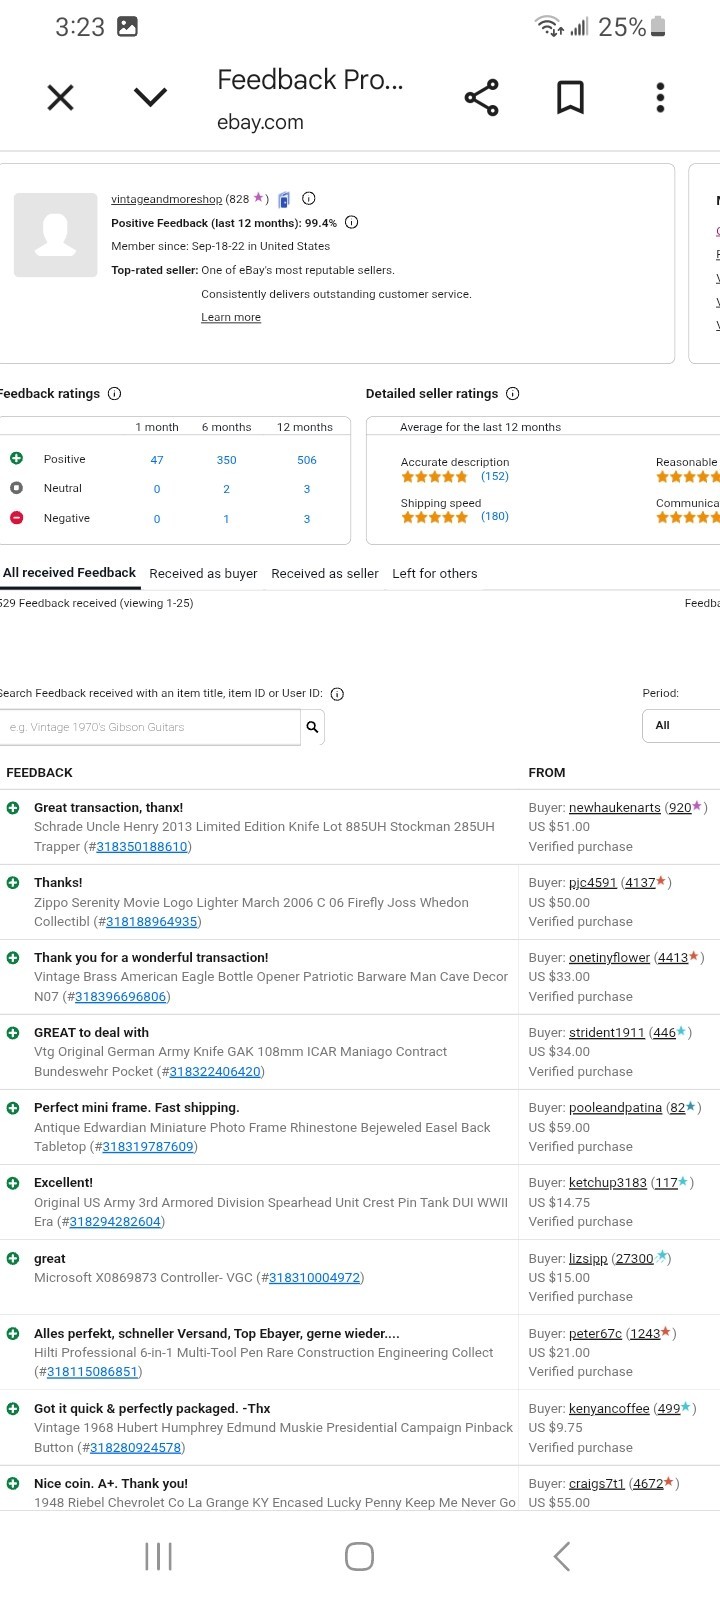Tap Shipping speed star rating
The height and width of the screenshot is (1600, 720).
[x=434, y=517]
